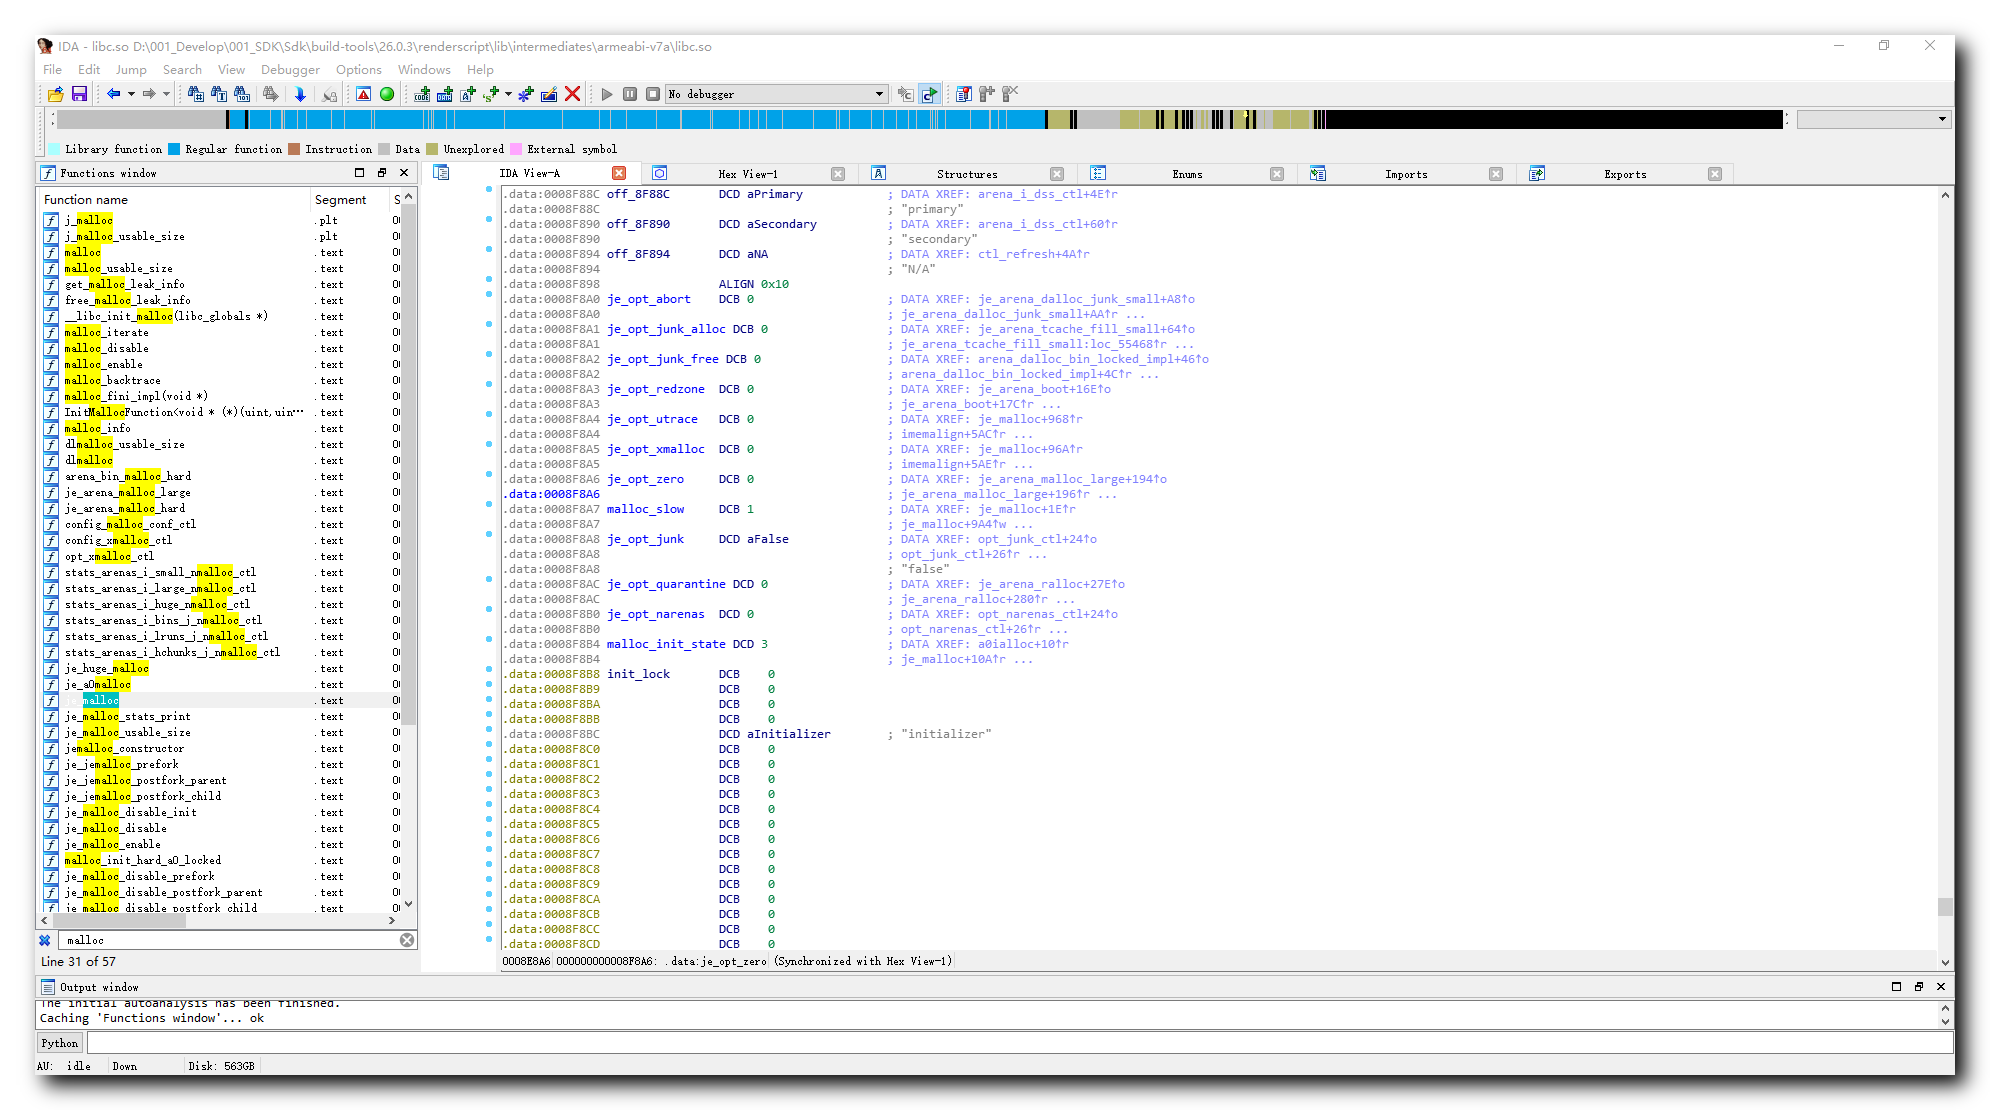
Task: Start the debugger with the play icon
Action: (607, 94)
